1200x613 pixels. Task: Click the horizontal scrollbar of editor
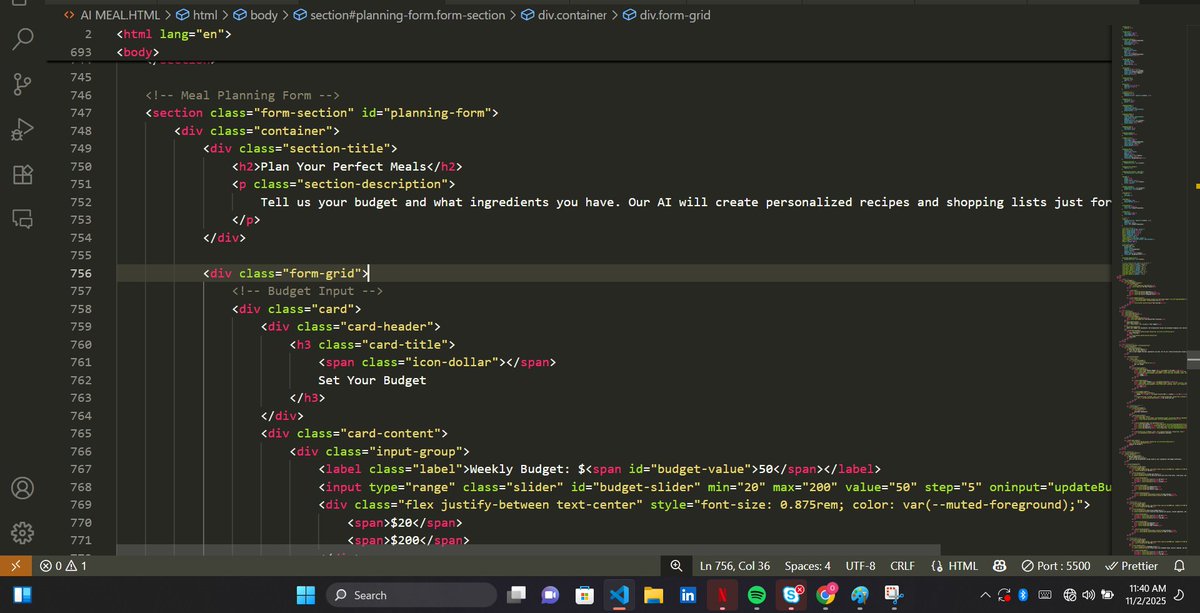528,550
